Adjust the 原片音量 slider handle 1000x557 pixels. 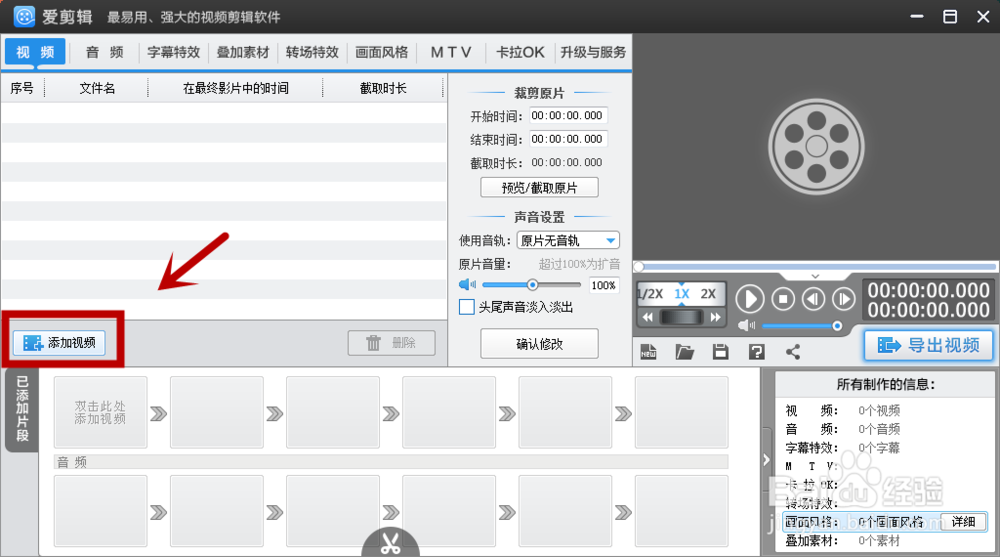pos(532,285)
